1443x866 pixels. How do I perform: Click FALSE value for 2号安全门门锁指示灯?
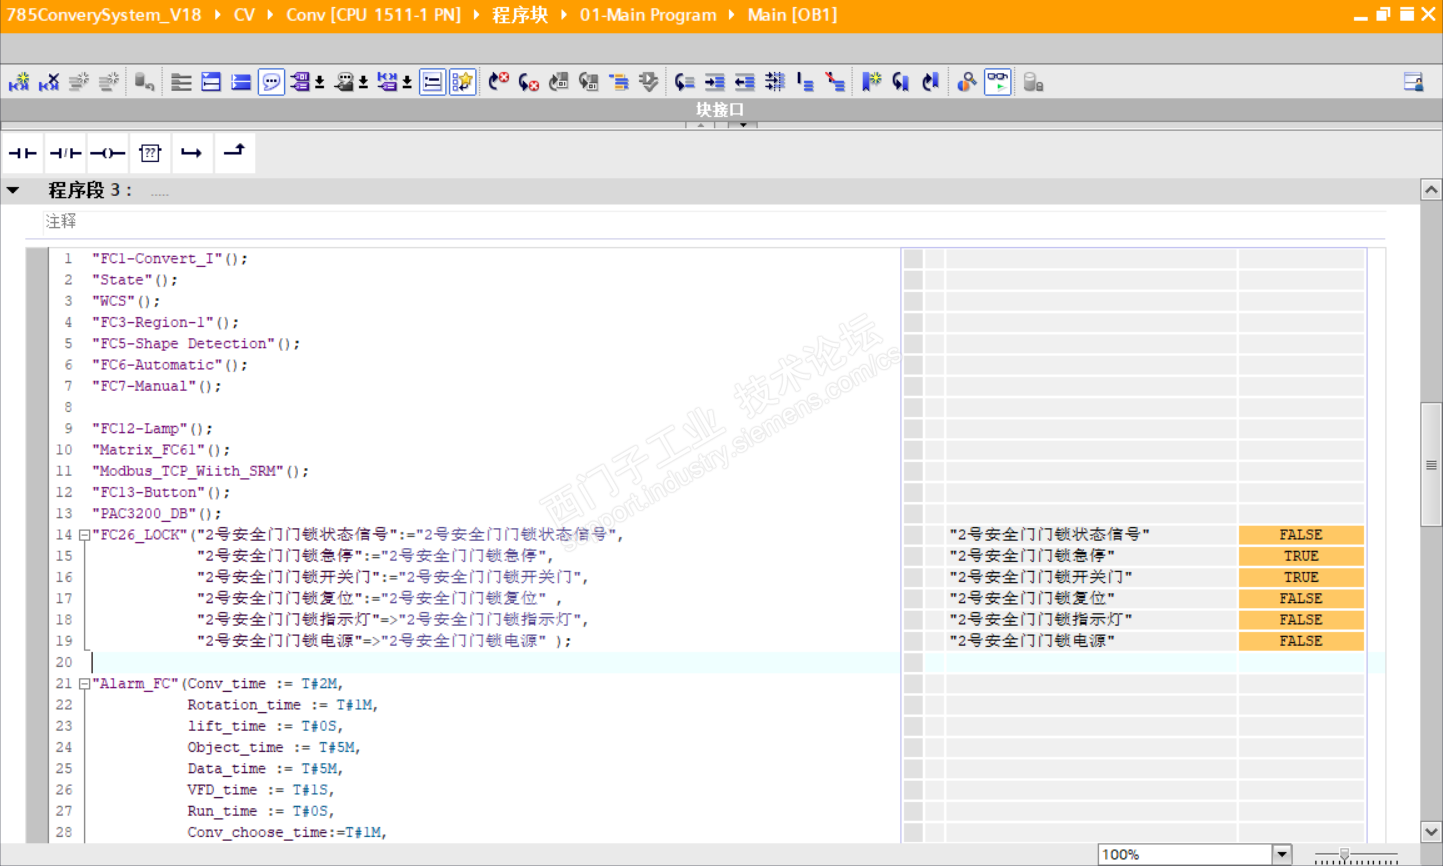(1301, 620)
